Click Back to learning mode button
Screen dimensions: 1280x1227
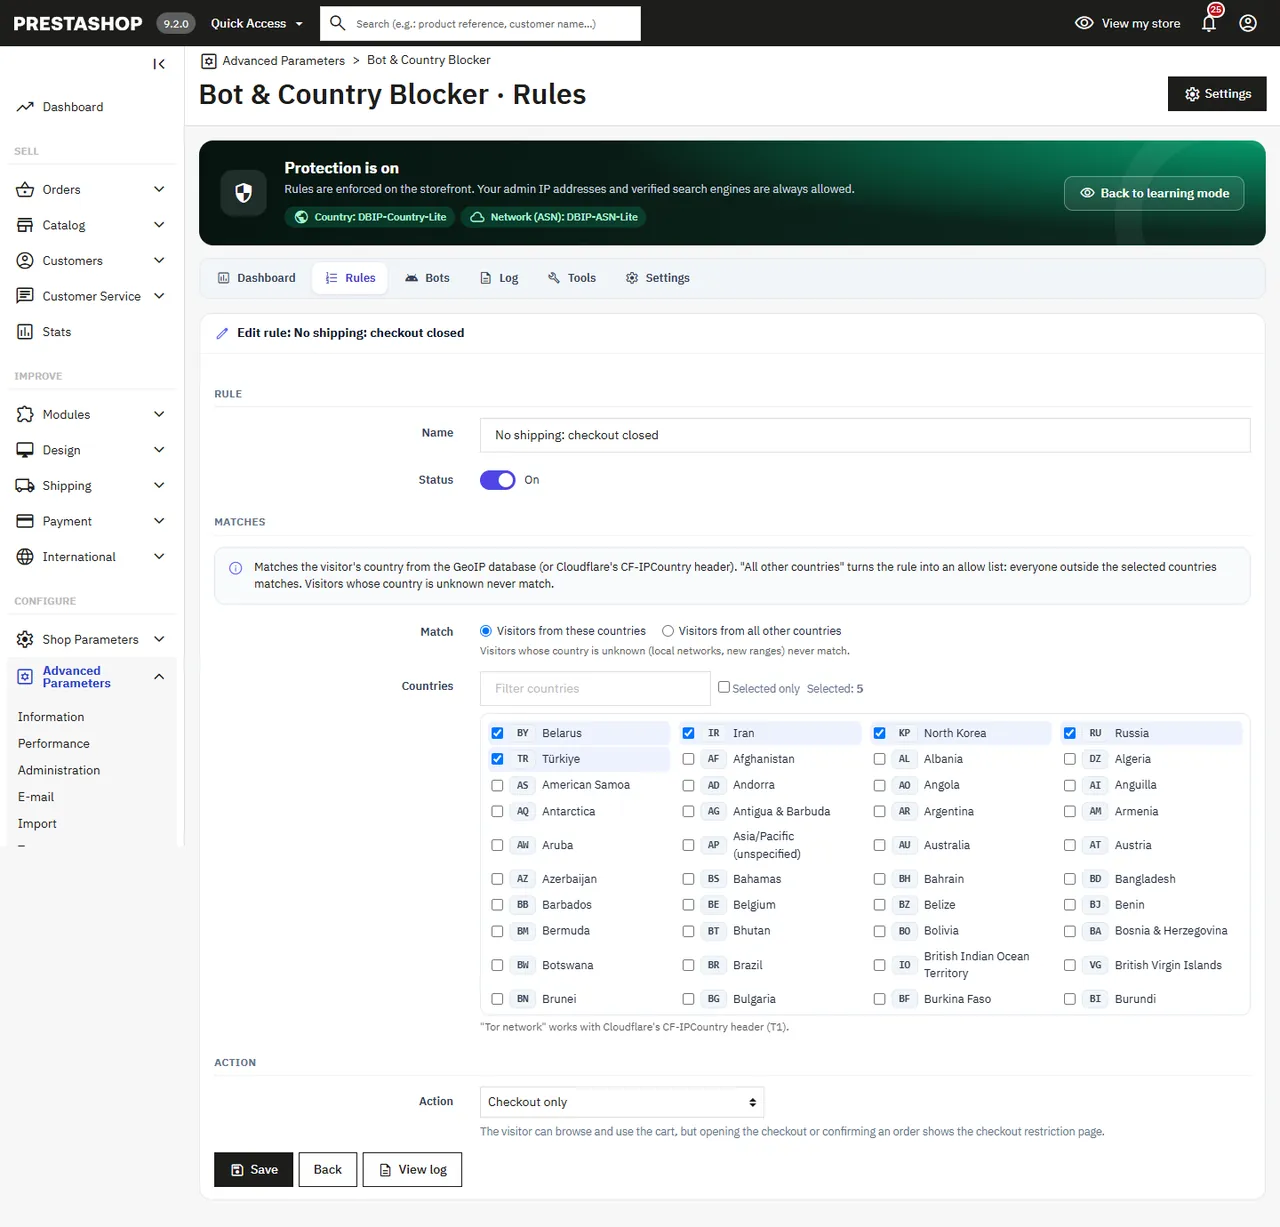tap(1154, 193)
